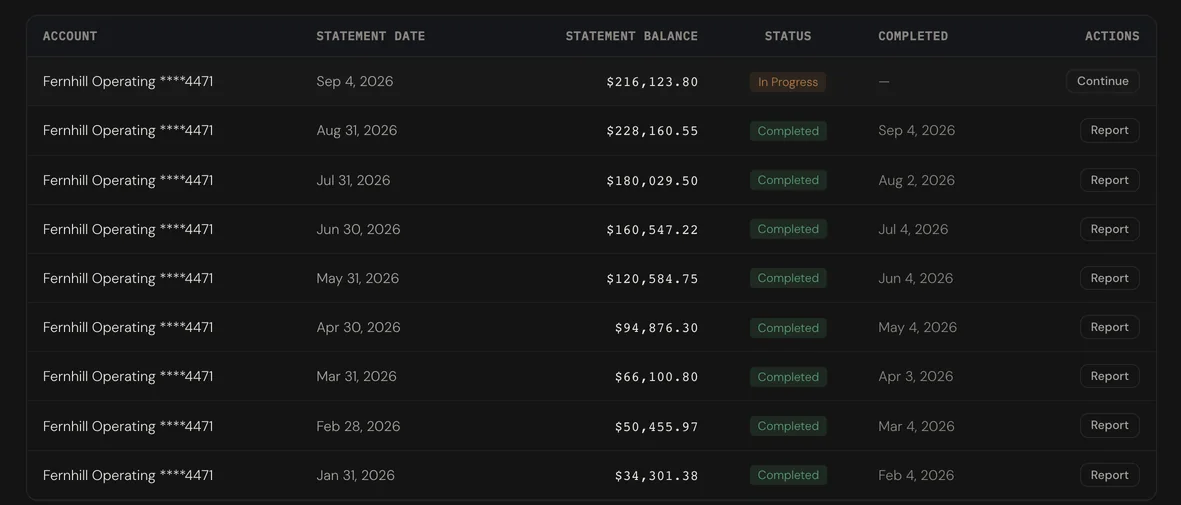Click completed date Apr 3, 2026
The image size is (1181, 505).
pos(916,376)
